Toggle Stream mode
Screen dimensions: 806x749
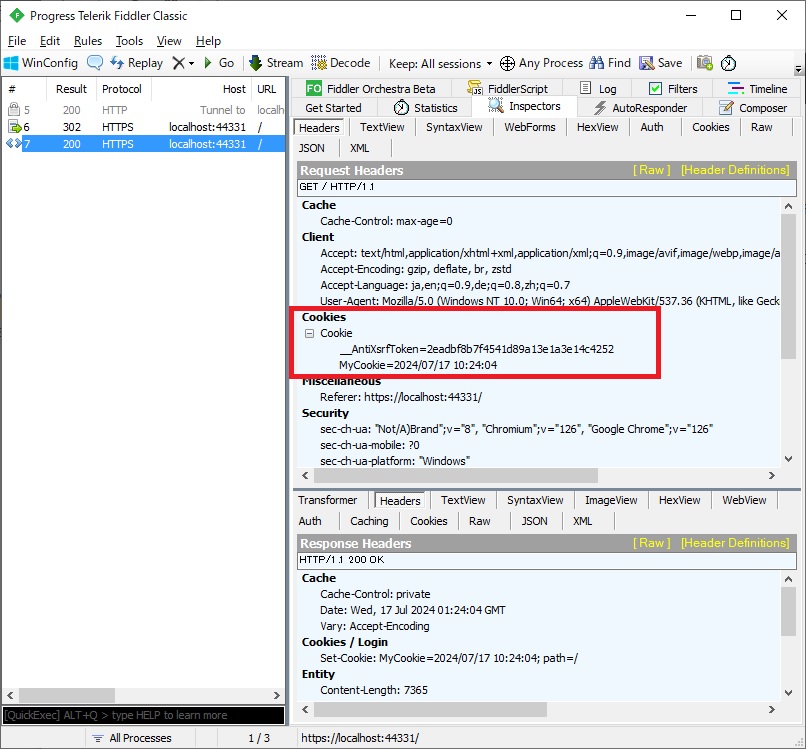coord(276,63)
